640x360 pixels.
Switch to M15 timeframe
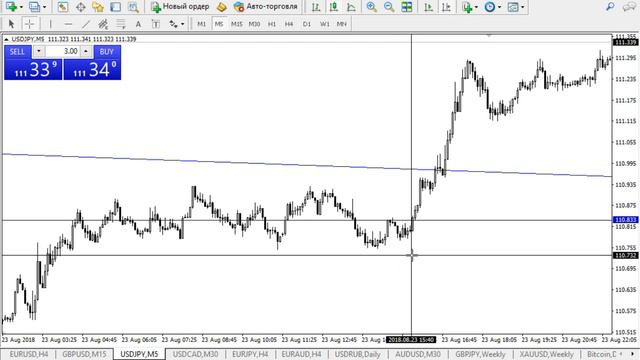(237, 24)
